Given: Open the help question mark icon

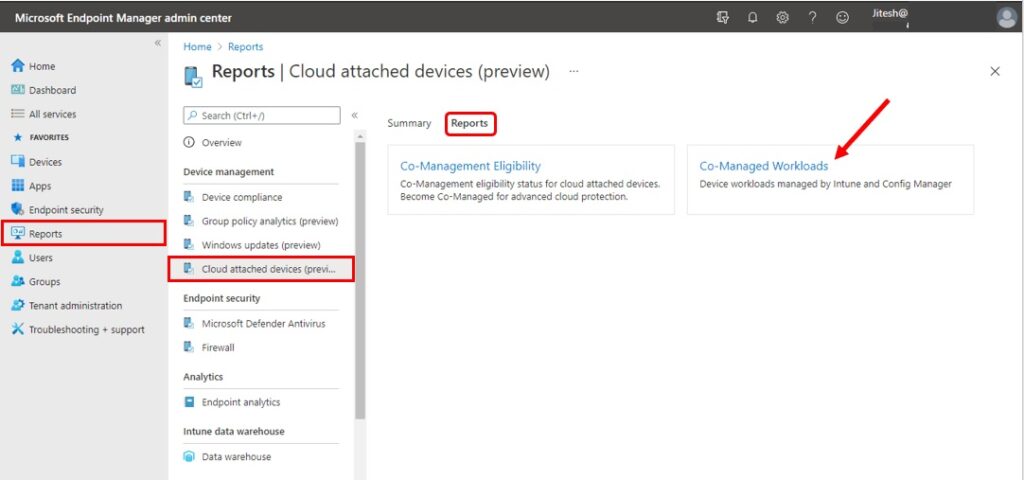Looking at the screenshot, I should click(x=812, y=18).
